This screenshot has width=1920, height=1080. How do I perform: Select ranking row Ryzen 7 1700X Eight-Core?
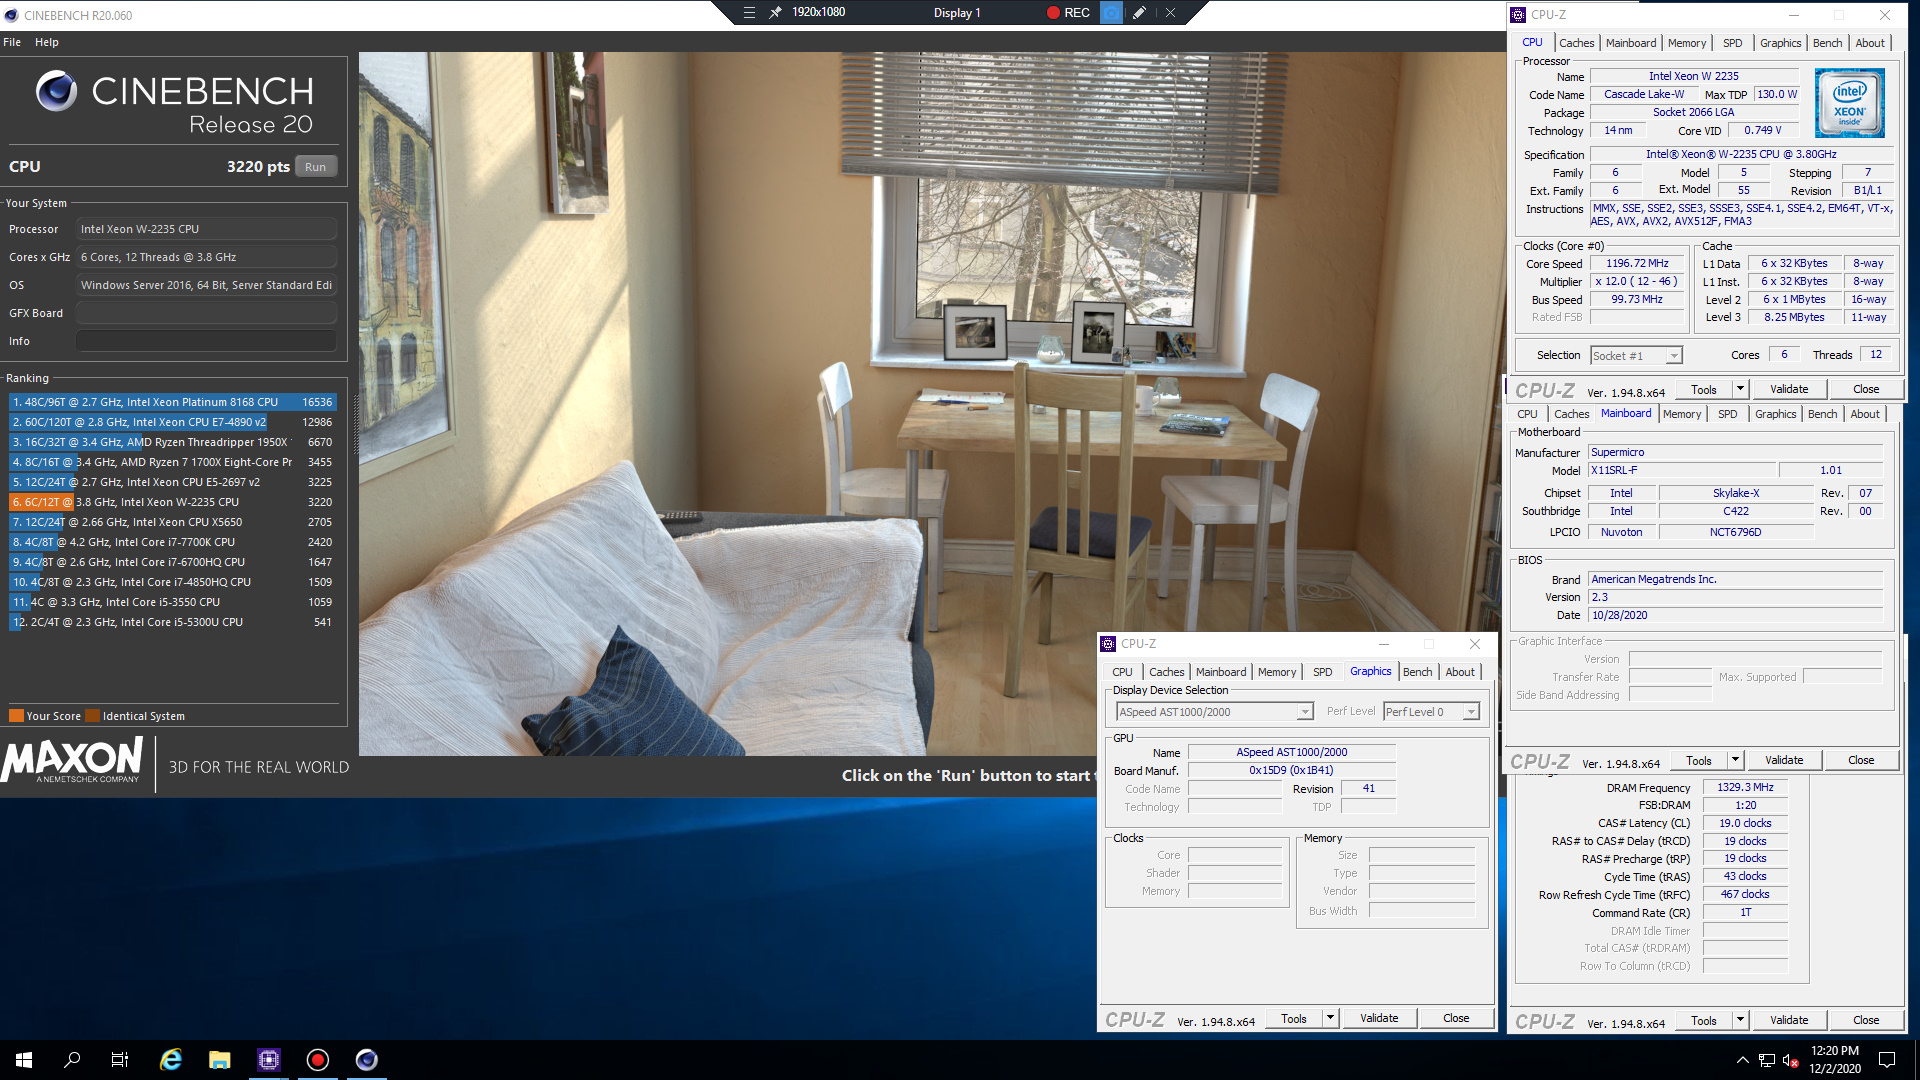coord(172,462)
